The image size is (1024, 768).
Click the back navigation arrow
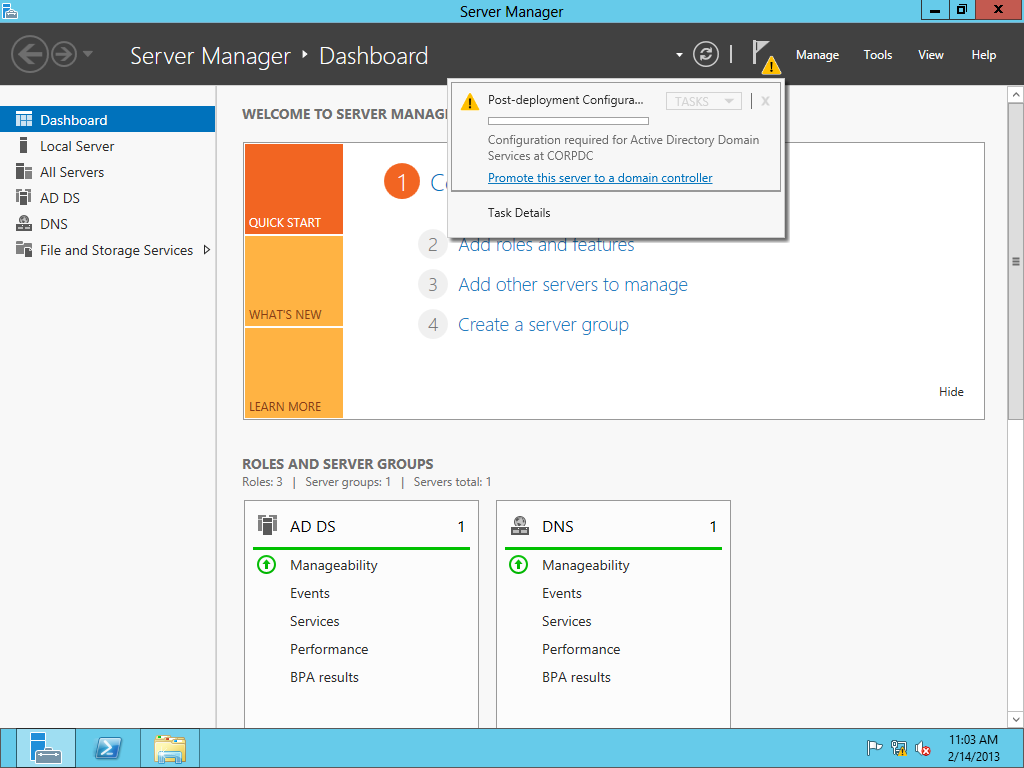click(30, 54)
